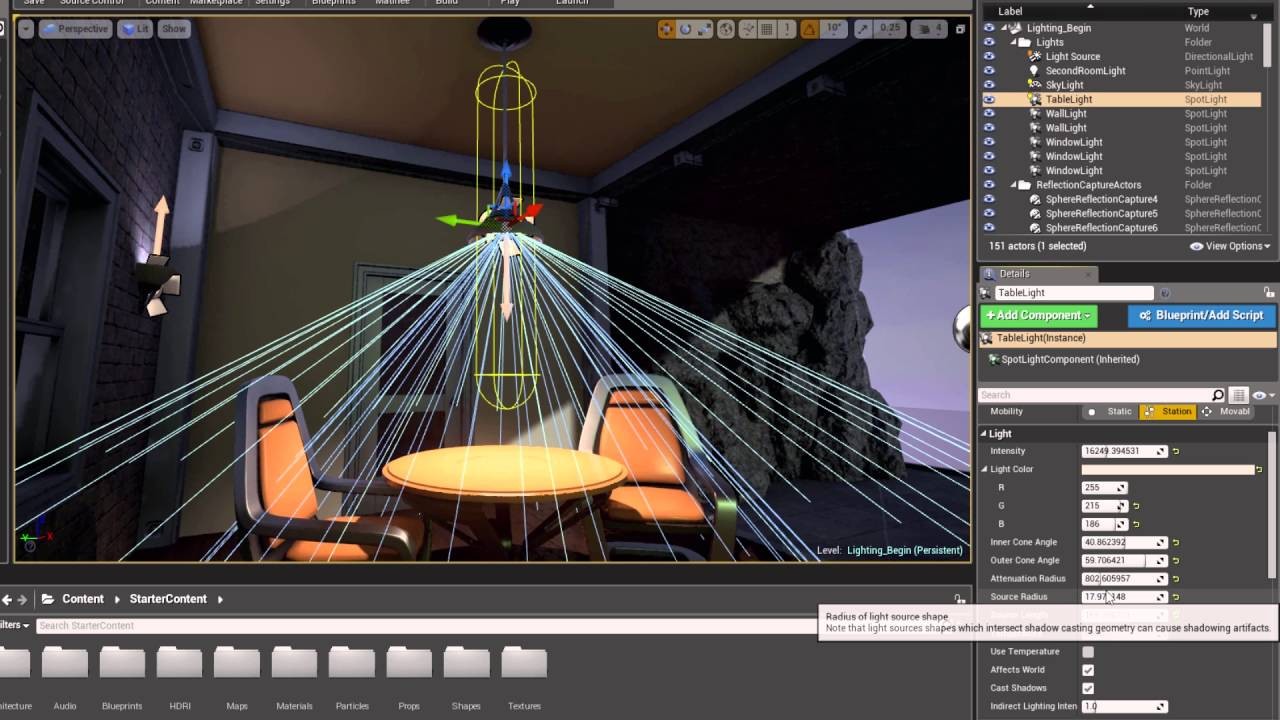Select the translate transform gizmo tool
Viewport: 1280px width, 720px height.
click(666, 29)
